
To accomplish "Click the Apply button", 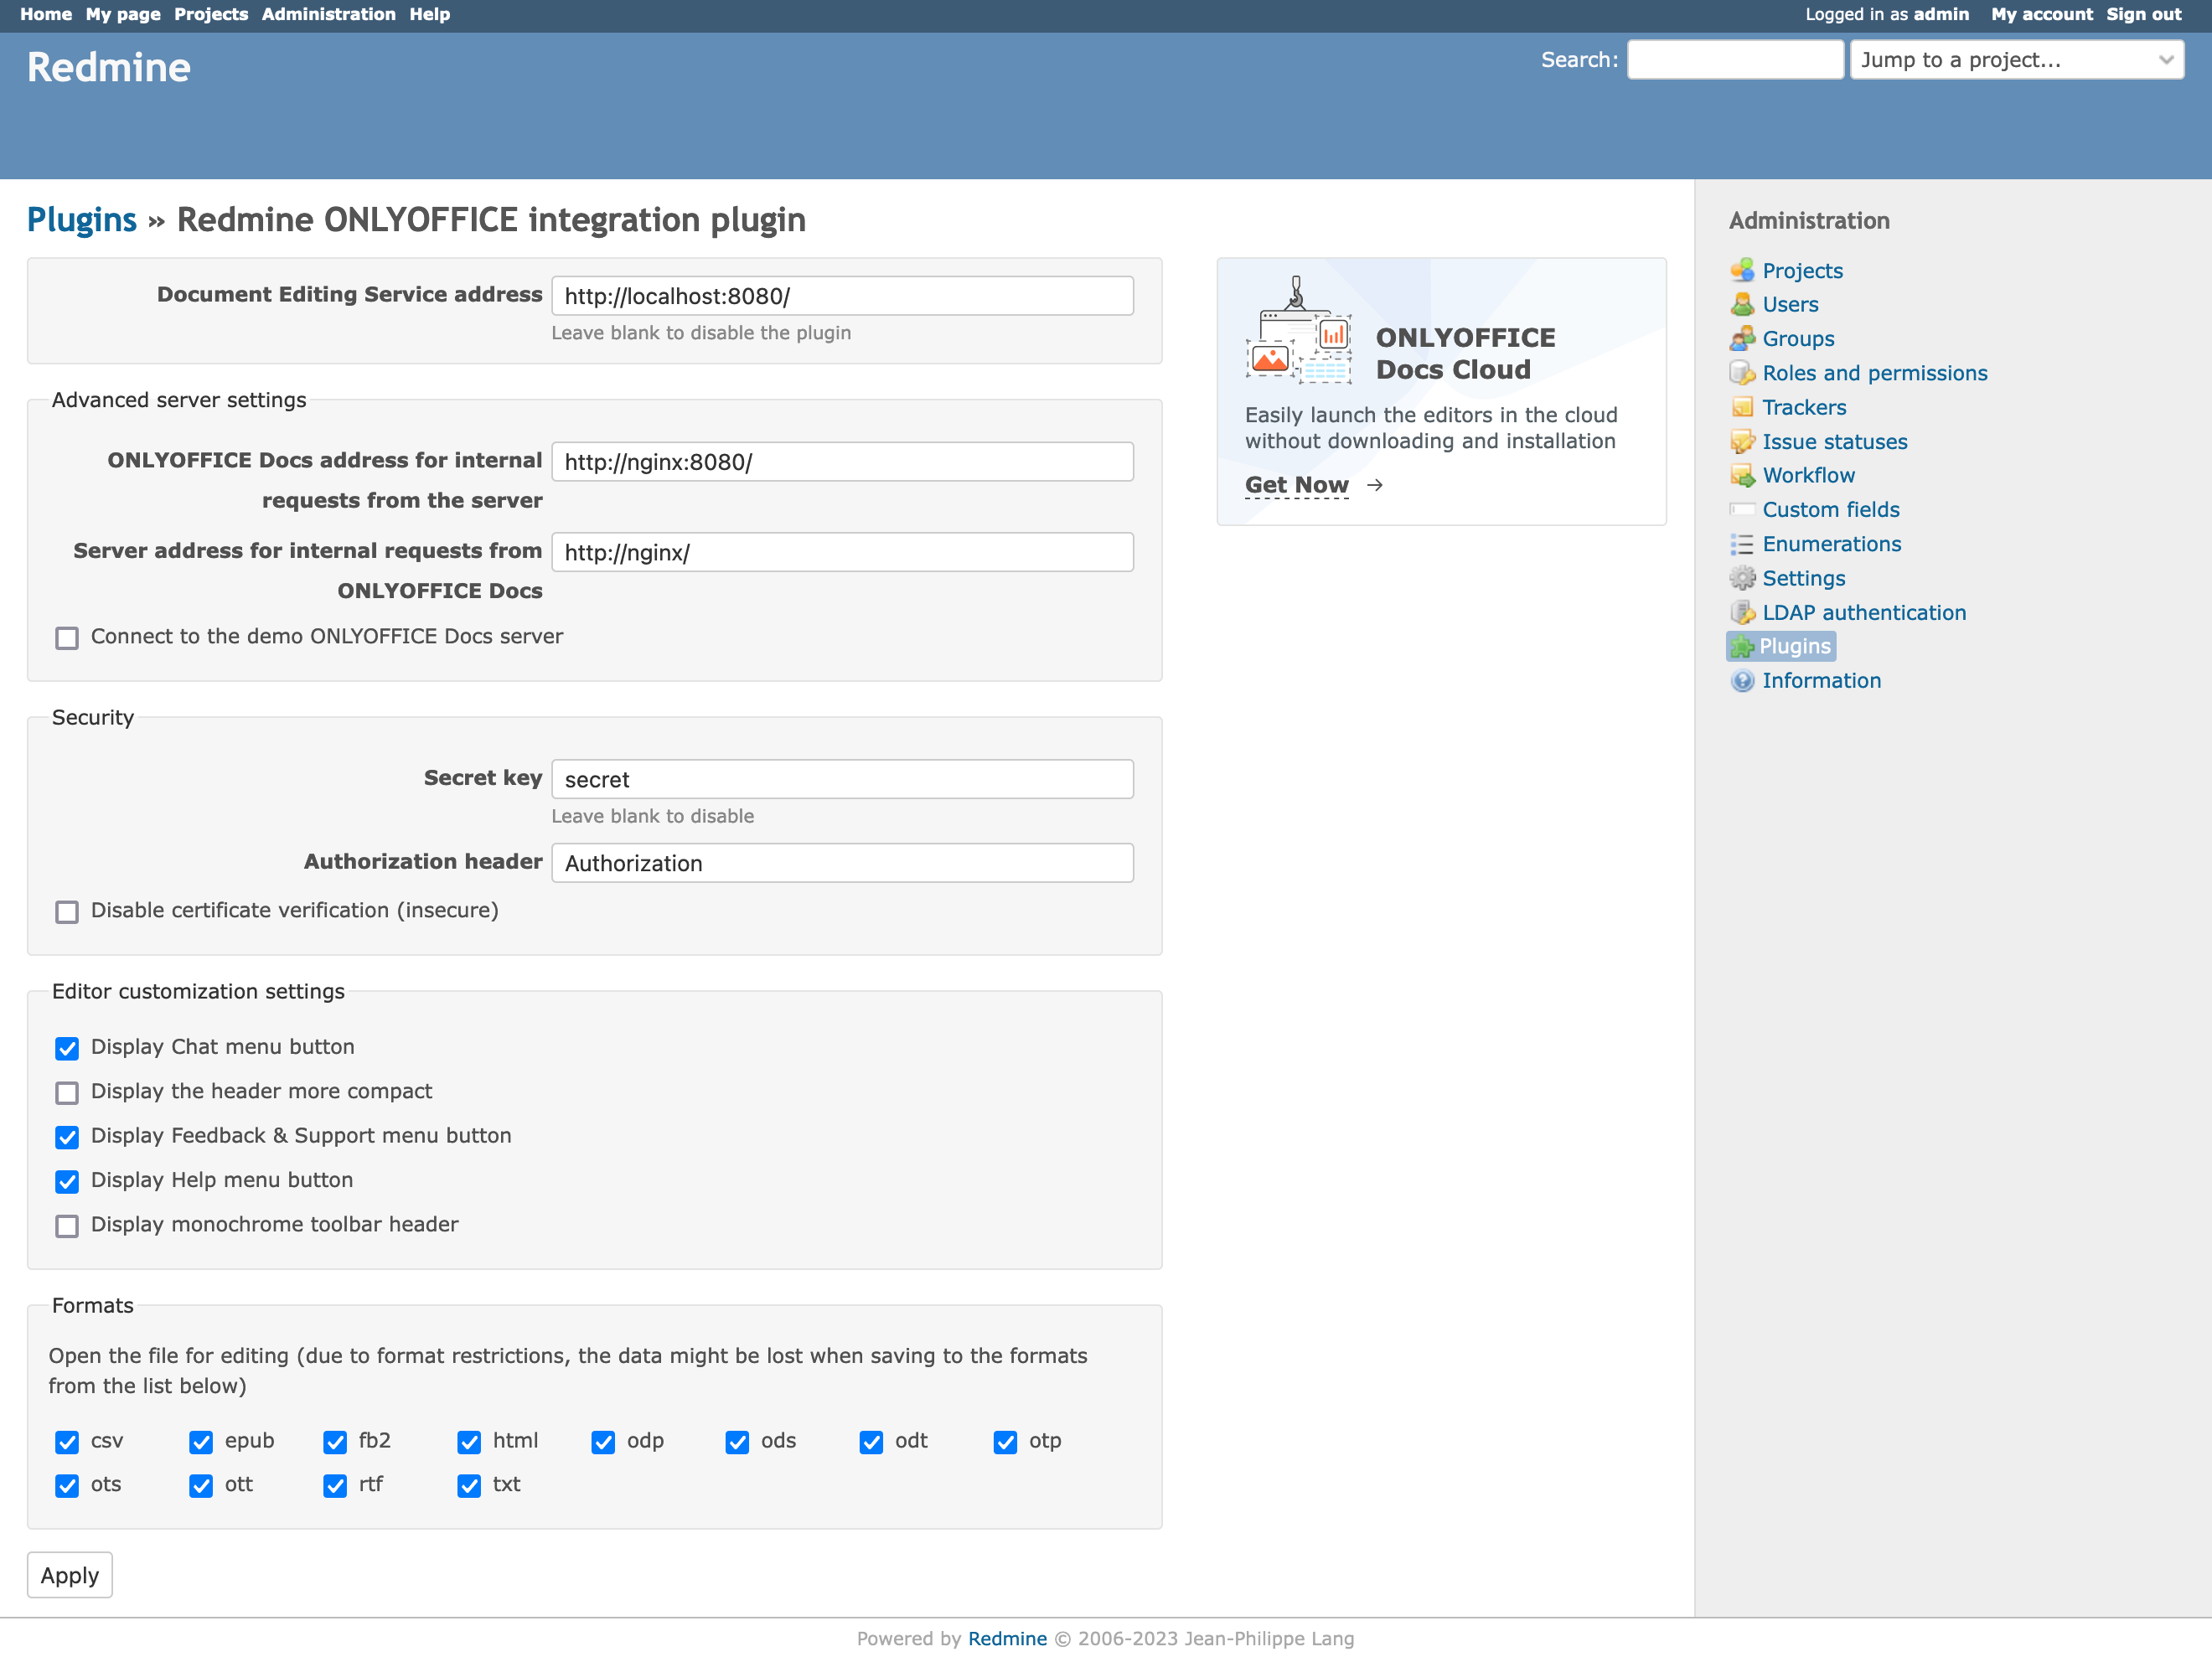I will tap(70, 1575).
